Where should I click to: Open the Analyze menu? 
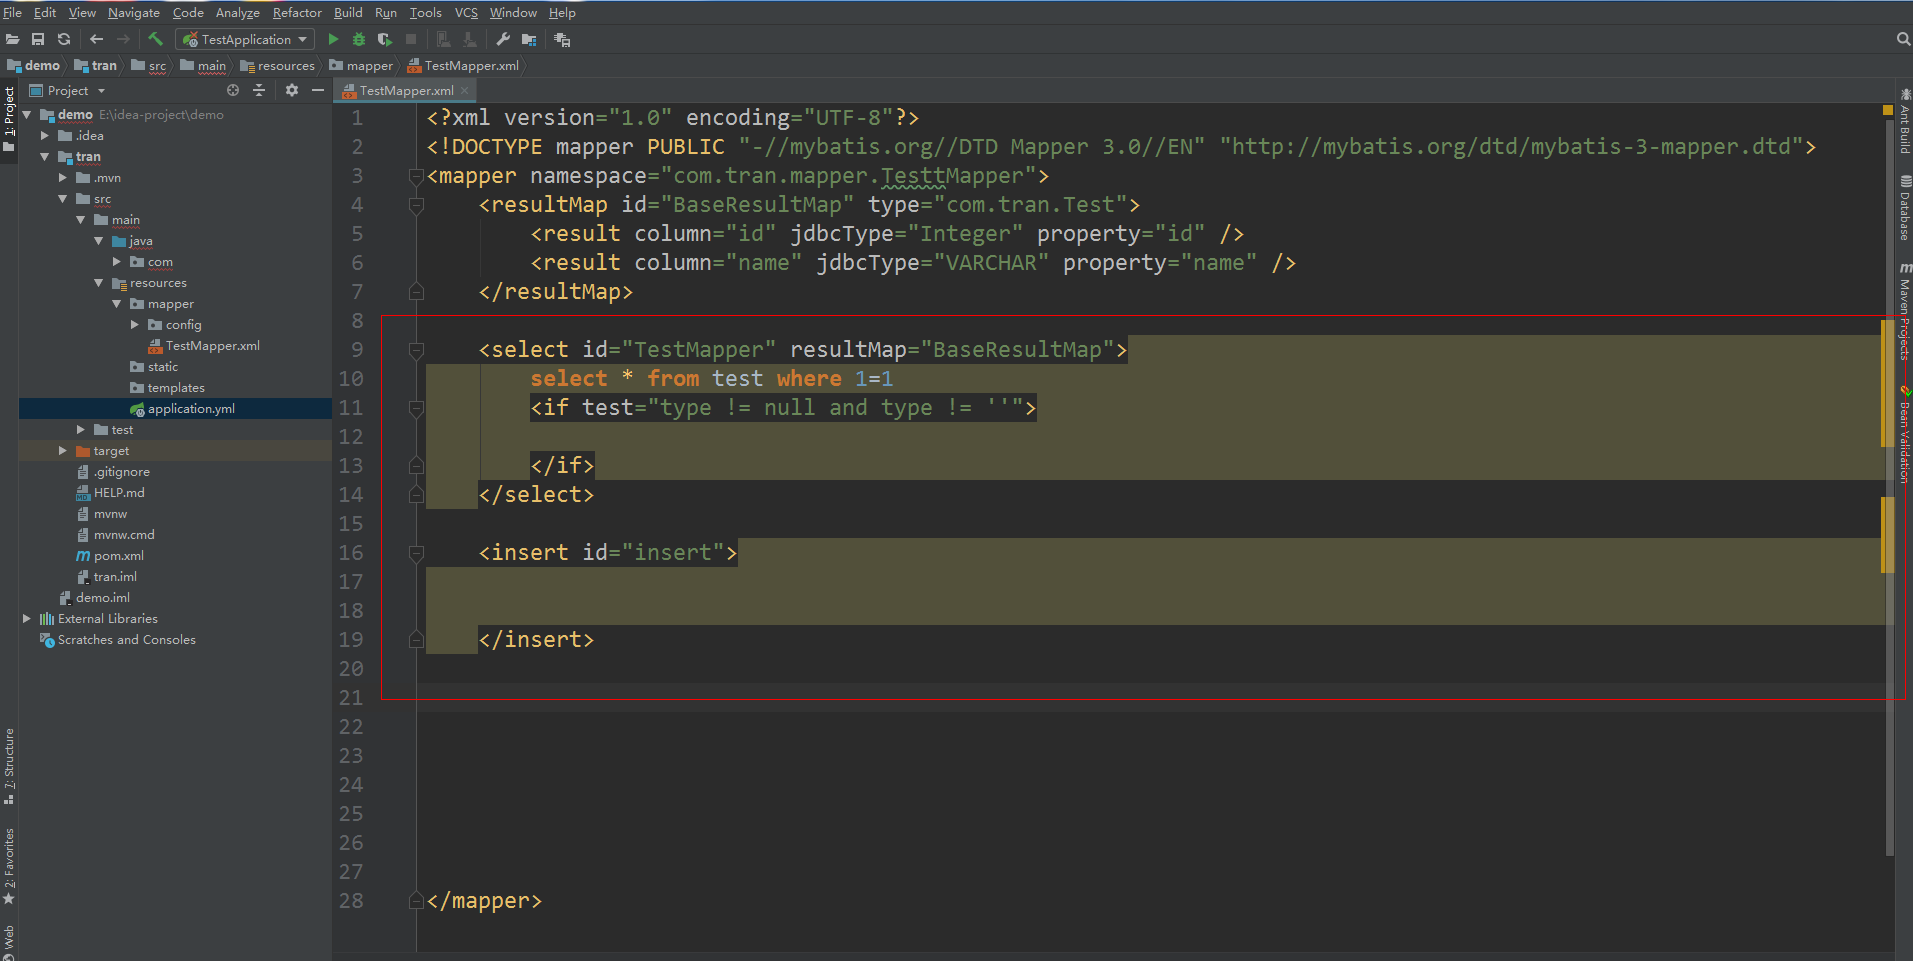click(238, 12)
